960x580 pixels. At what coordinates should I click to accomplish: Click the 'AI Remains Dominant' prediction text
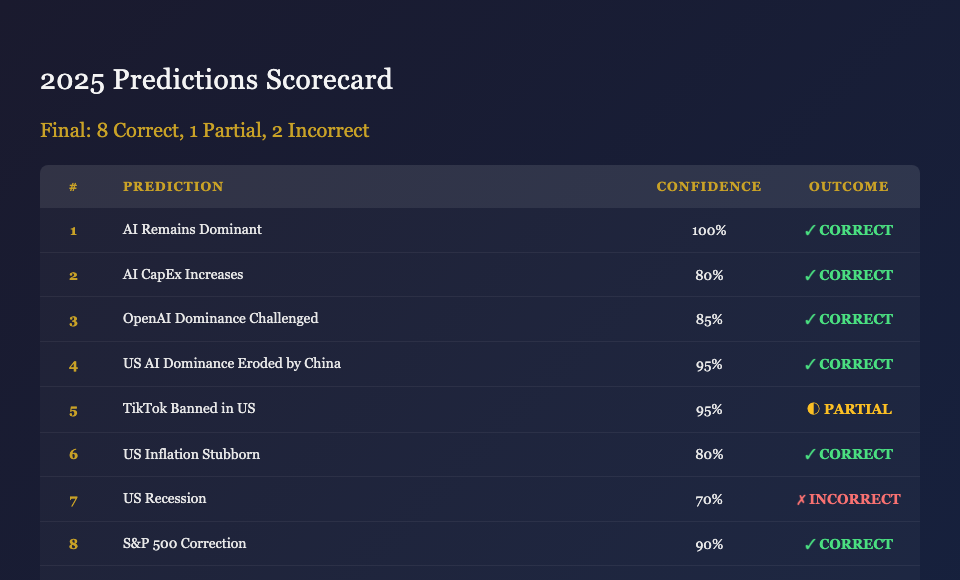[x=192, y=230]
